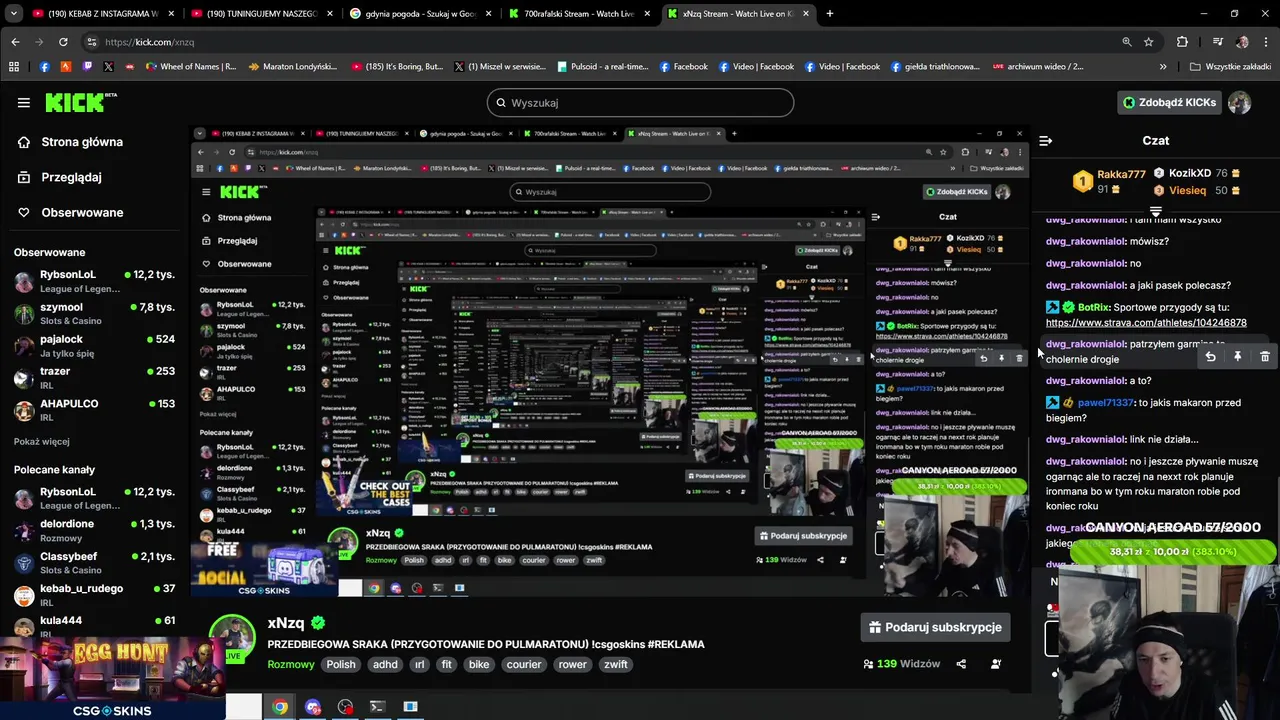Open AHAPULCO channel in outermost followed list

click(x=95, y=410)
